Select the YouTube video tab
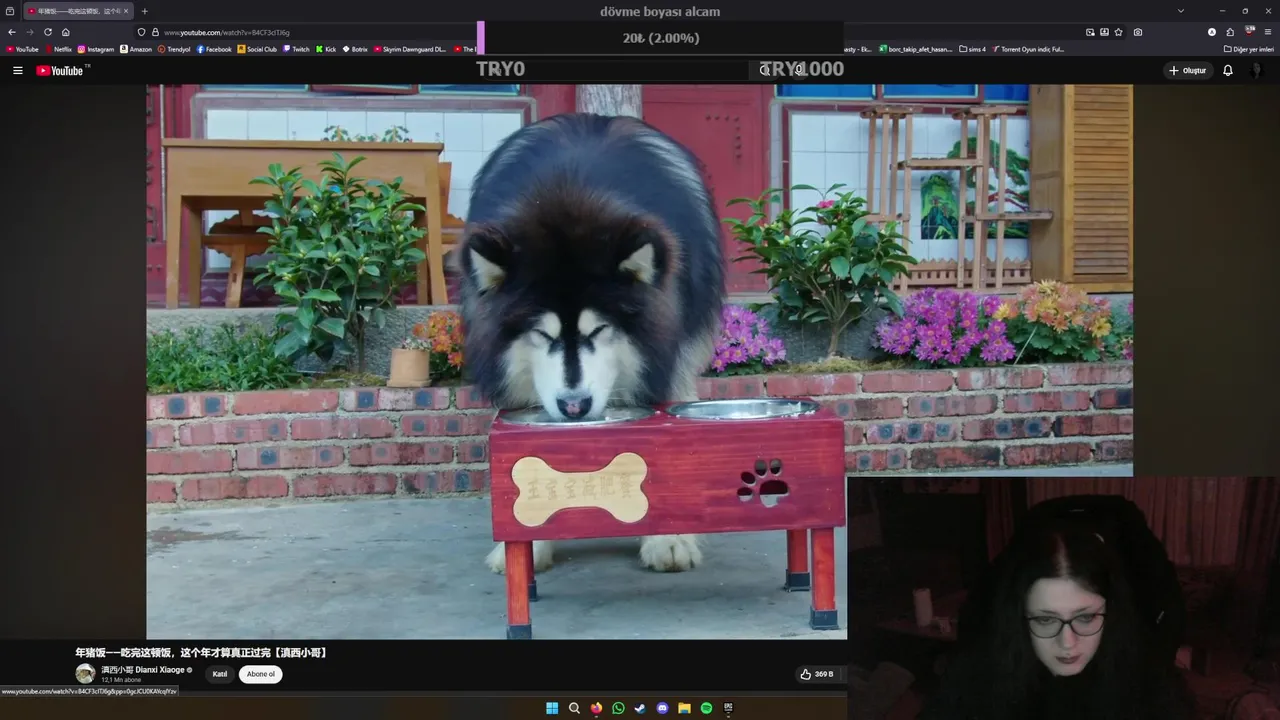 (76, 11)
